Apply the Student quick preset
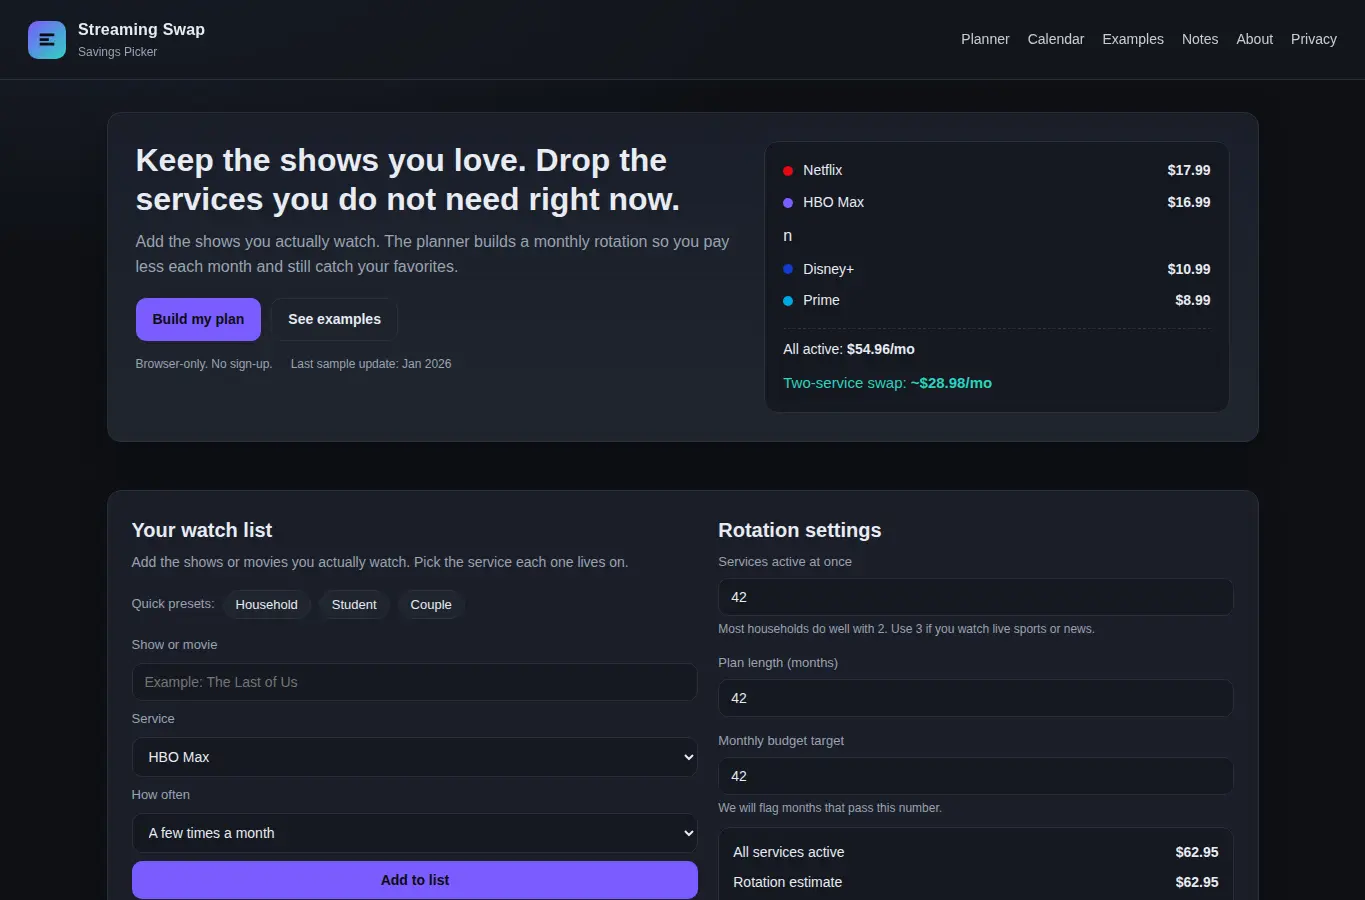This screenshot has width=1365, height=900. (354, 604)
